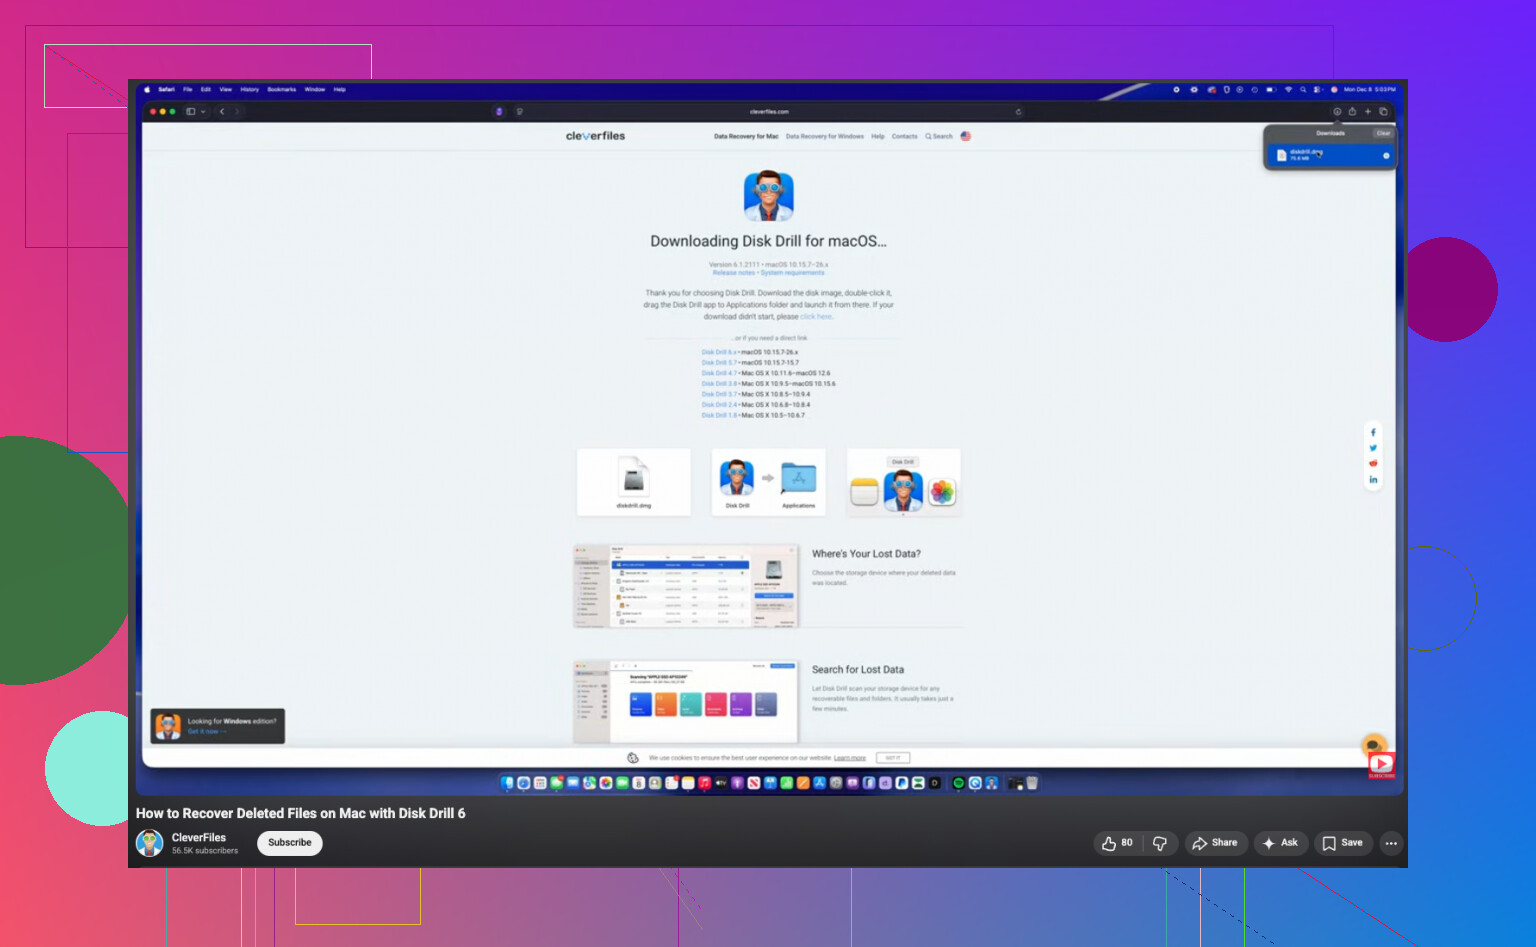The width and height of the screenshot is (1536, 947).
Task: Reload the cleverfiles page
Action: tap(1018, 111)
